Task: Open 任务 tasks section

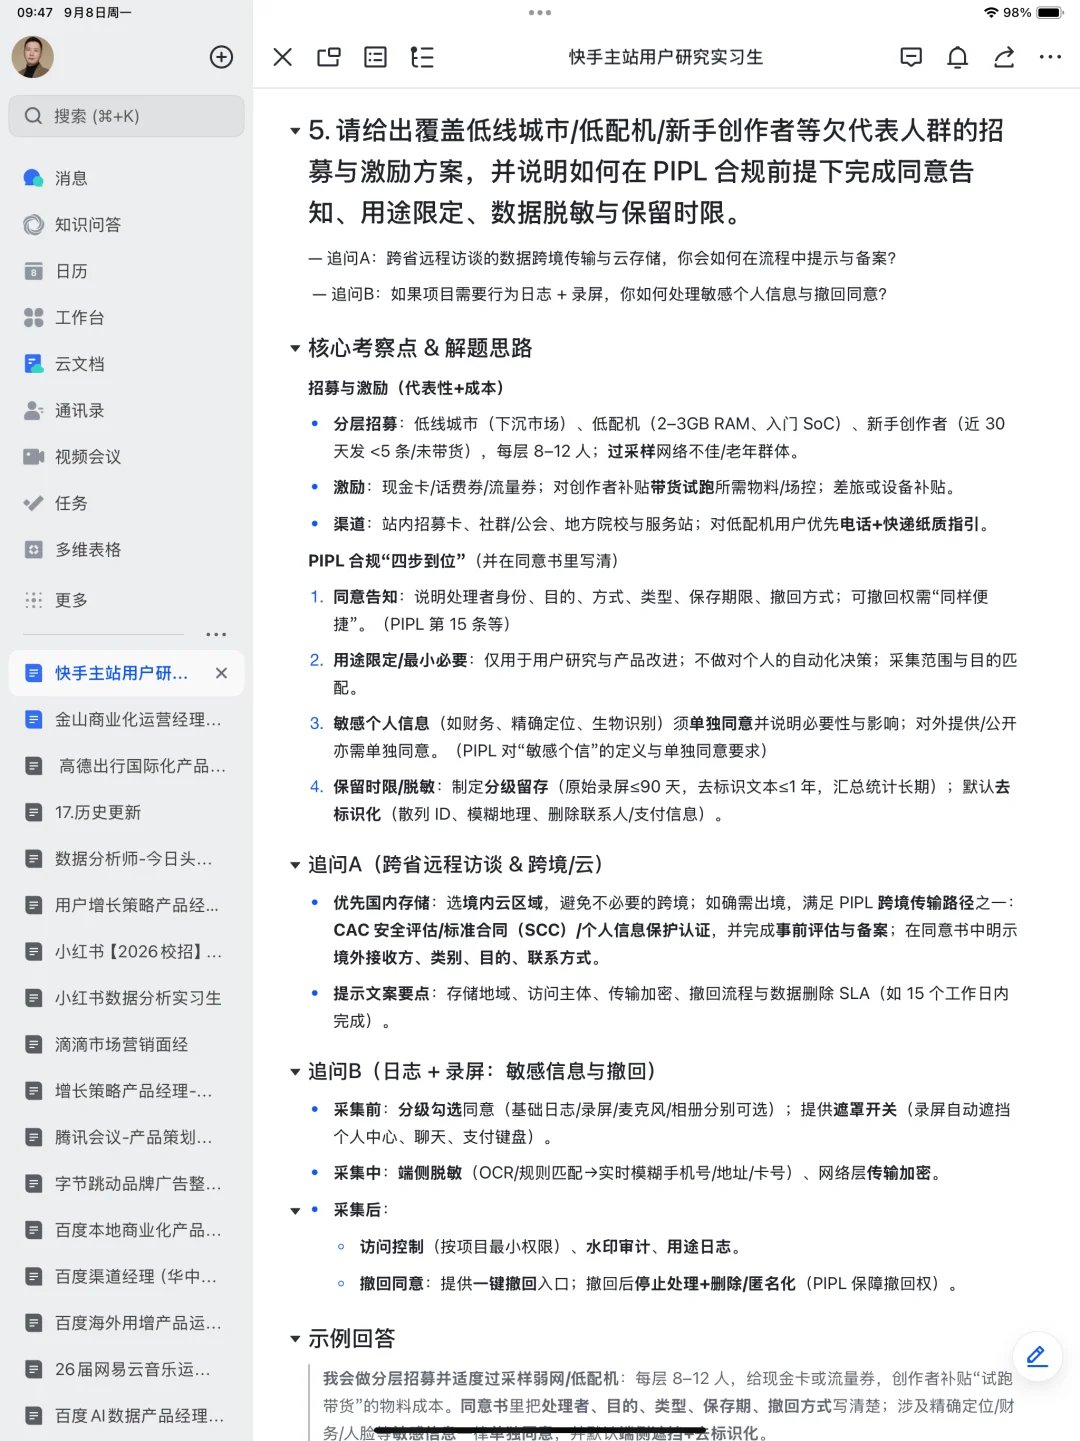Action: coord(126,503)
